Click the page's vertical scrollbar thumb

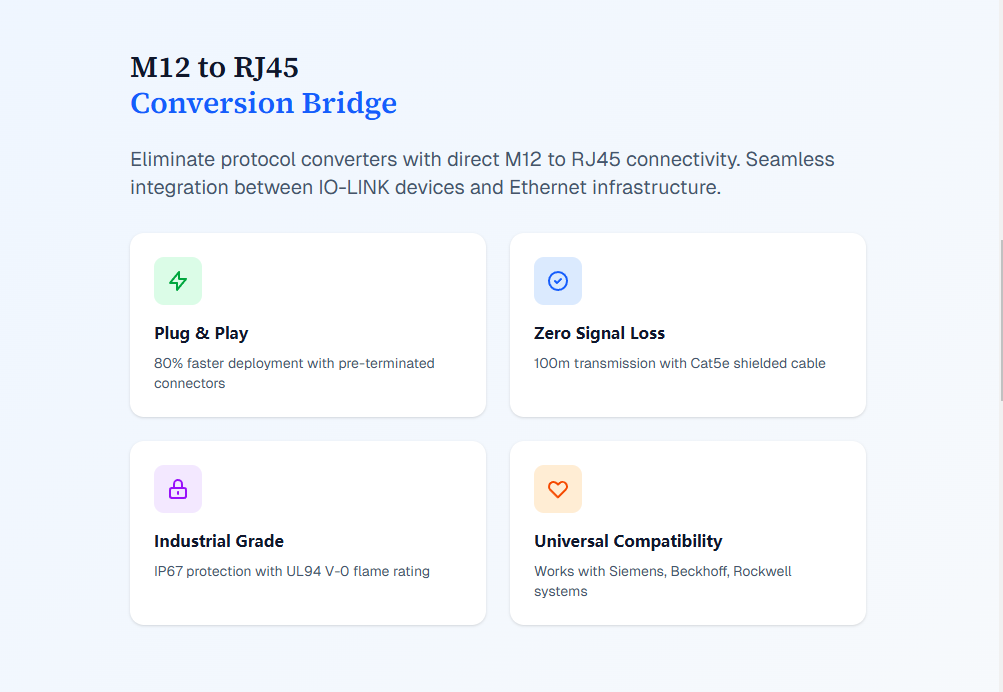(x=1000, y=320)
